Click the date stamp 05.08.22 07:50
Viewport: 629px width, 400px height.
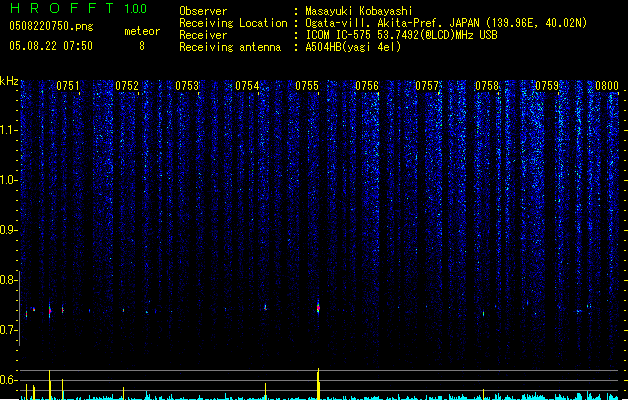(51, 46)
